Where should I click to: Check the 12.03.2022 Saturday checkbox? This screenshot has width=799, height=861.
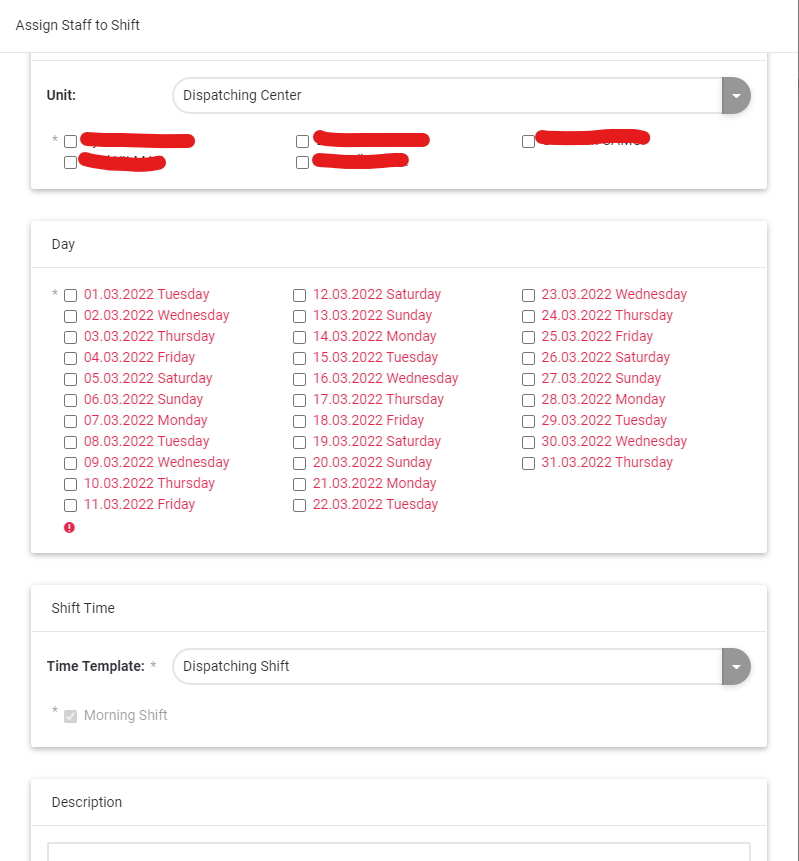(299, 295)
